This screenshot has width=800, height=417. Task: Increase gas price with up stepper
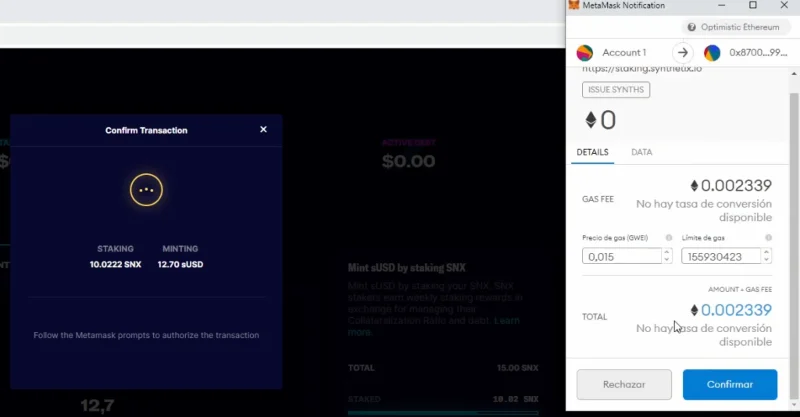tap(667, 252)
